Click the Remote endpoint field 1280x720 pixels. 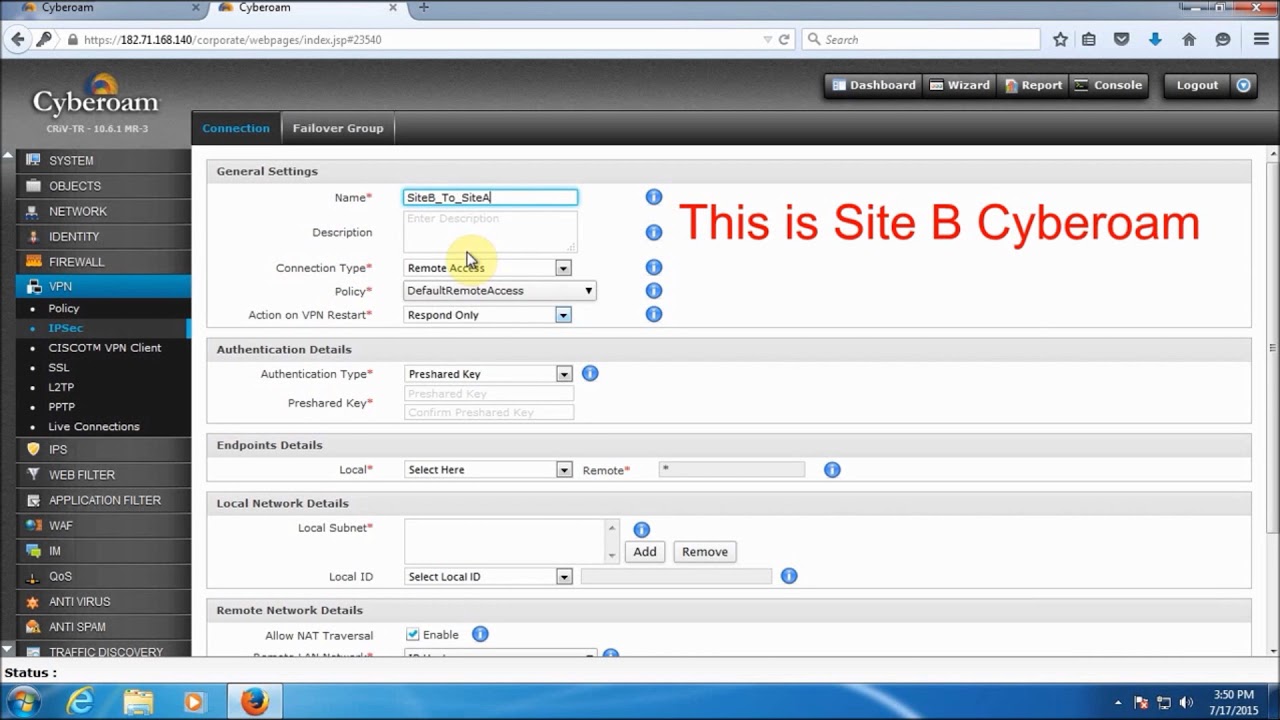click(x=731, y=469)
